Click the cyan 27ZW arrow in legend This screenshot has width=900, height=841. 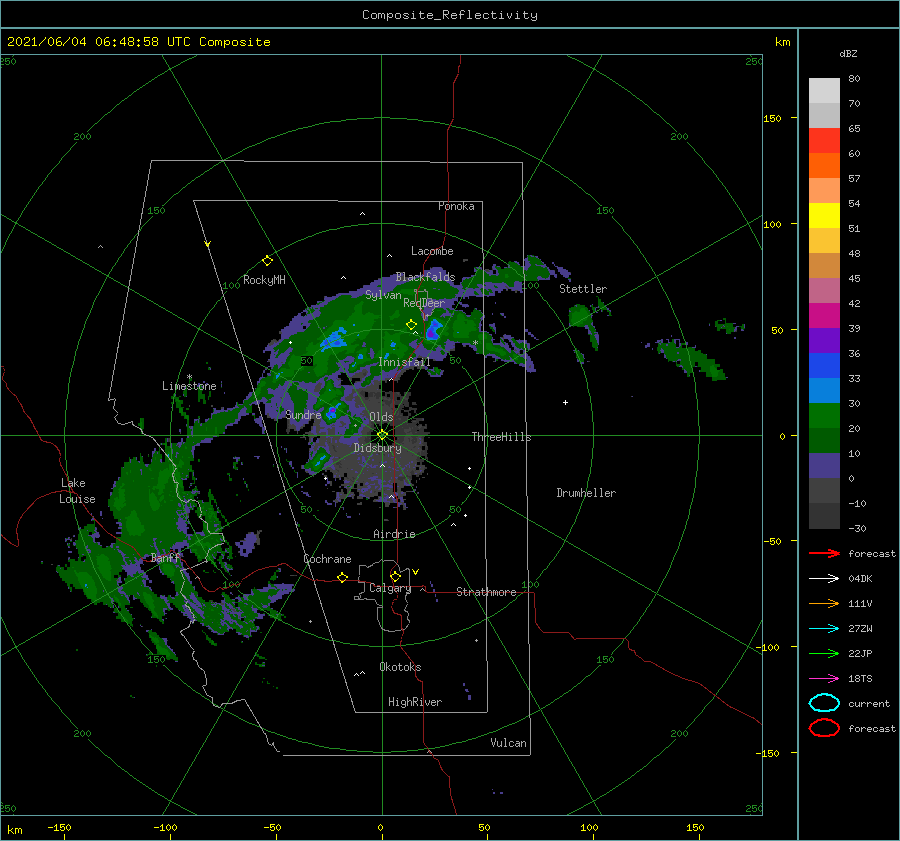pos(824,629)
